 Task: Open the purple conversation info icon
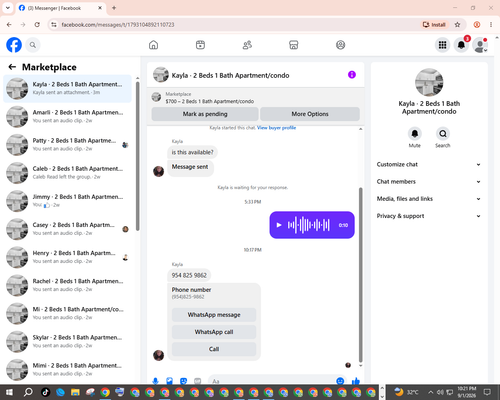pyautogui.click(x=352, y=75)
